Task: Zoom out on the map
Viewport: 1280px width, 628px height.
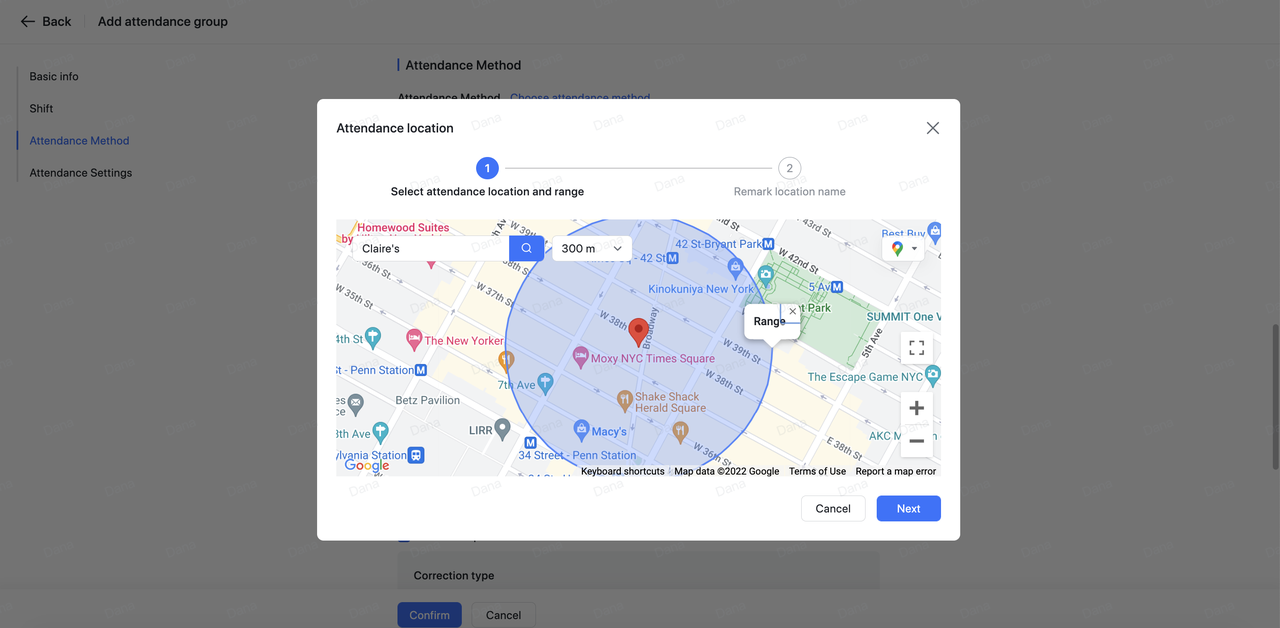Action: [x=916, y=441]
